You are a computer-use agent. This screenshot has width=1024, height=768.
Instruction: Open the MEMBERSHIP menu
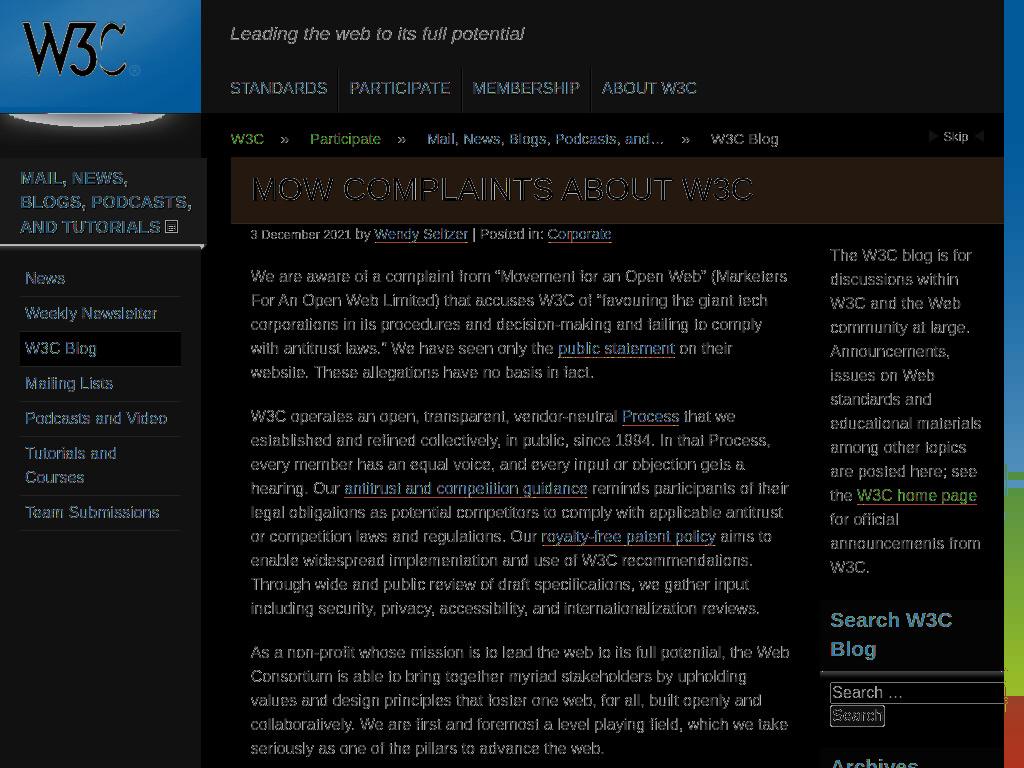point(526,88)
